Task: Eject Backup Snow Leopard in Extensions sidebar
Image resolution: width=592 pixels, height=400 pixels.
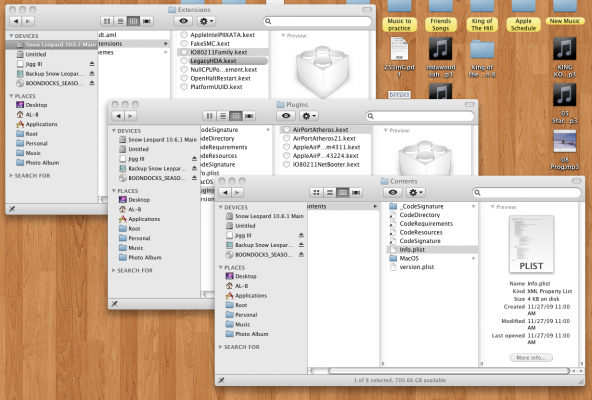Action: click(x=91, y=74)
